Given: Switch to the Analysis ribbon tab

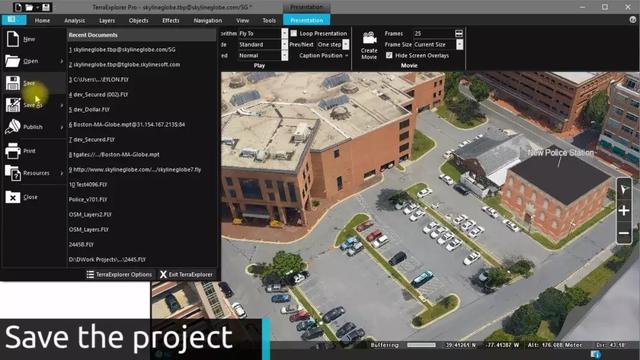Looking at the screenshot, I should 74,20.
